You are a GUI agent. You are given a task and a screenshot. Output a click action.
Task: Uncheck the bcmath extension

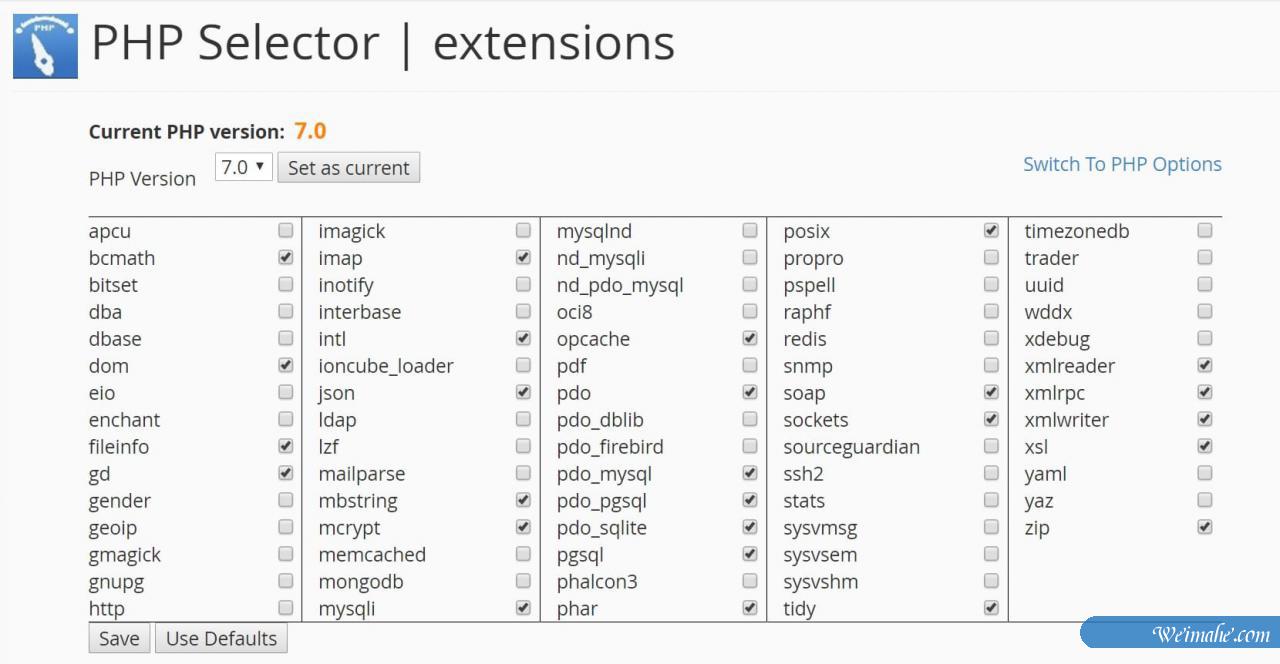286,258
